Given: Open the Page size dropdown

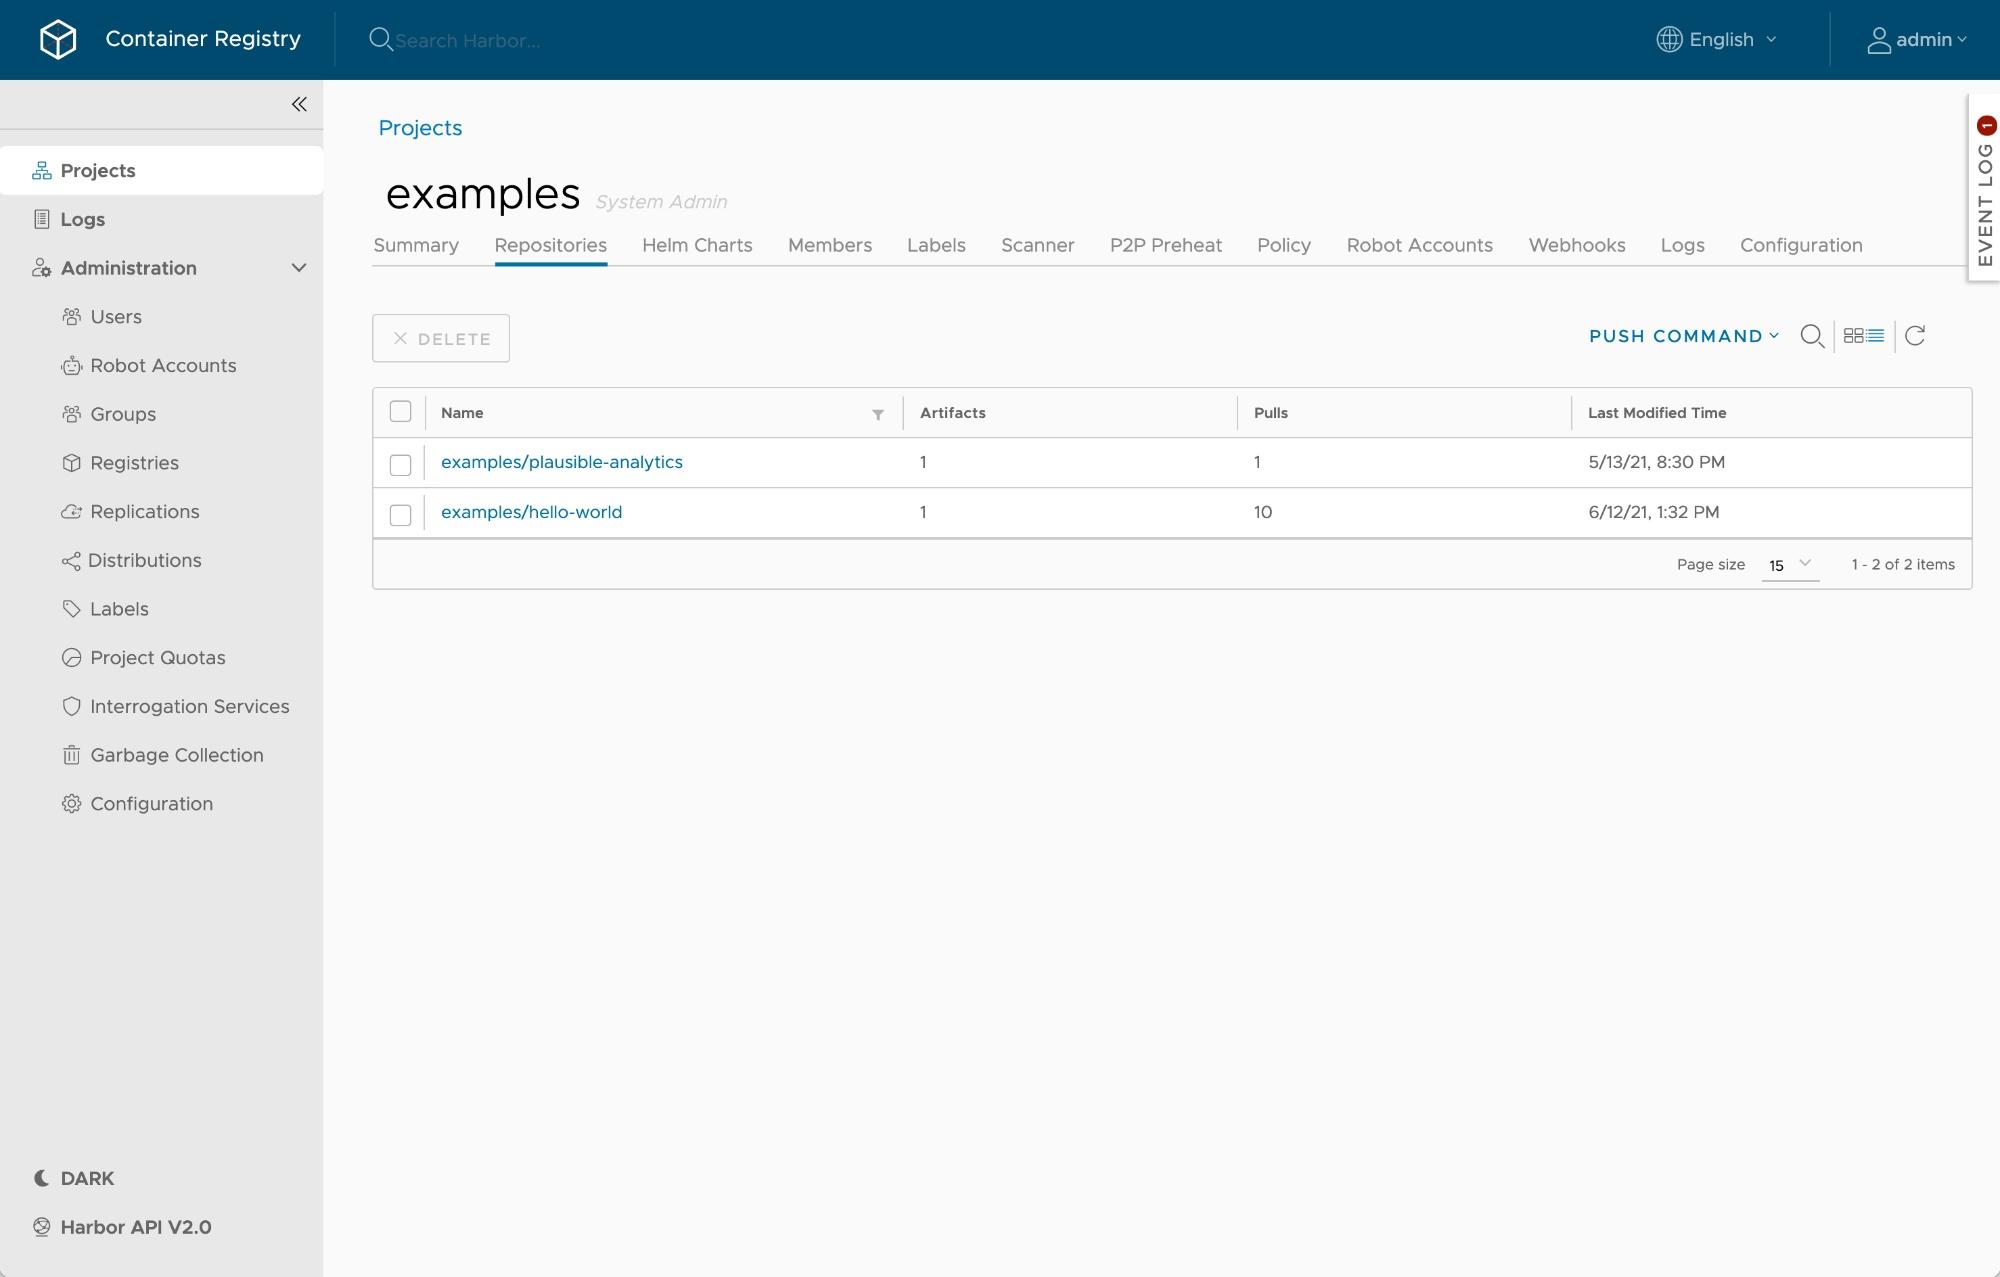Looking at the screenshot, I should pyautogui.click(x=1789, y=565).
